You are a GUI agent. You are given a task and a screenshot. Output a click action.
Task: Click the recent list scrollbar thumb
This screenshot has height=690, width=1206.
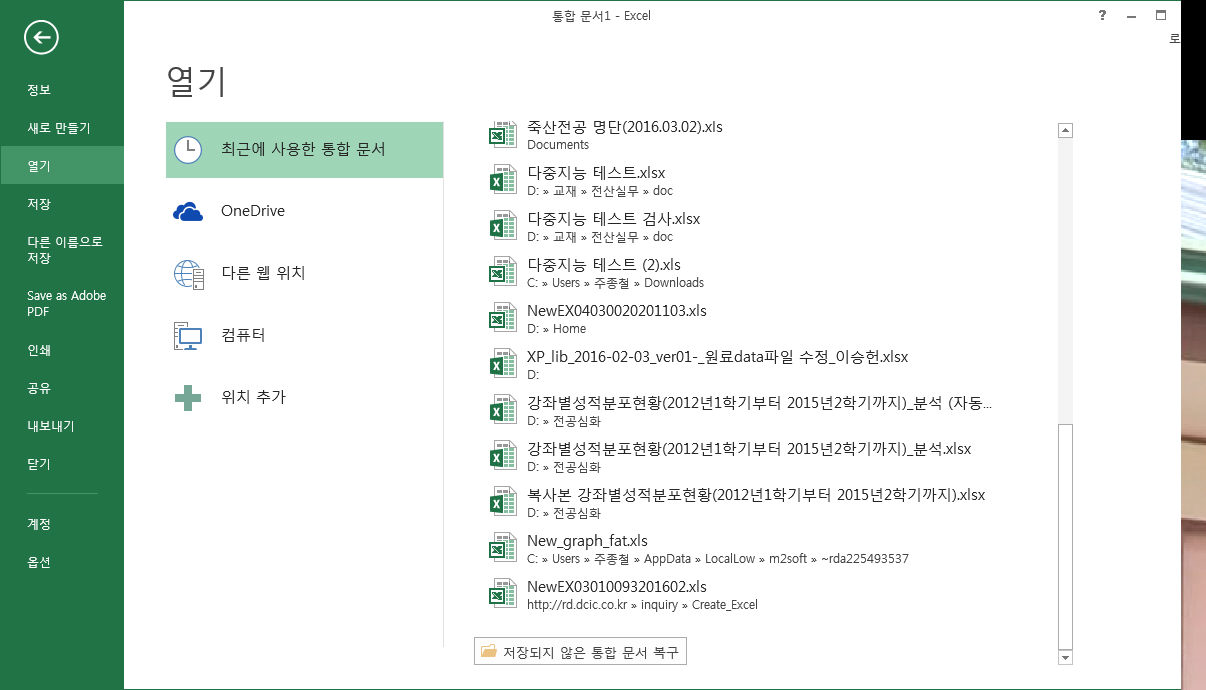tap(1065, 535)
